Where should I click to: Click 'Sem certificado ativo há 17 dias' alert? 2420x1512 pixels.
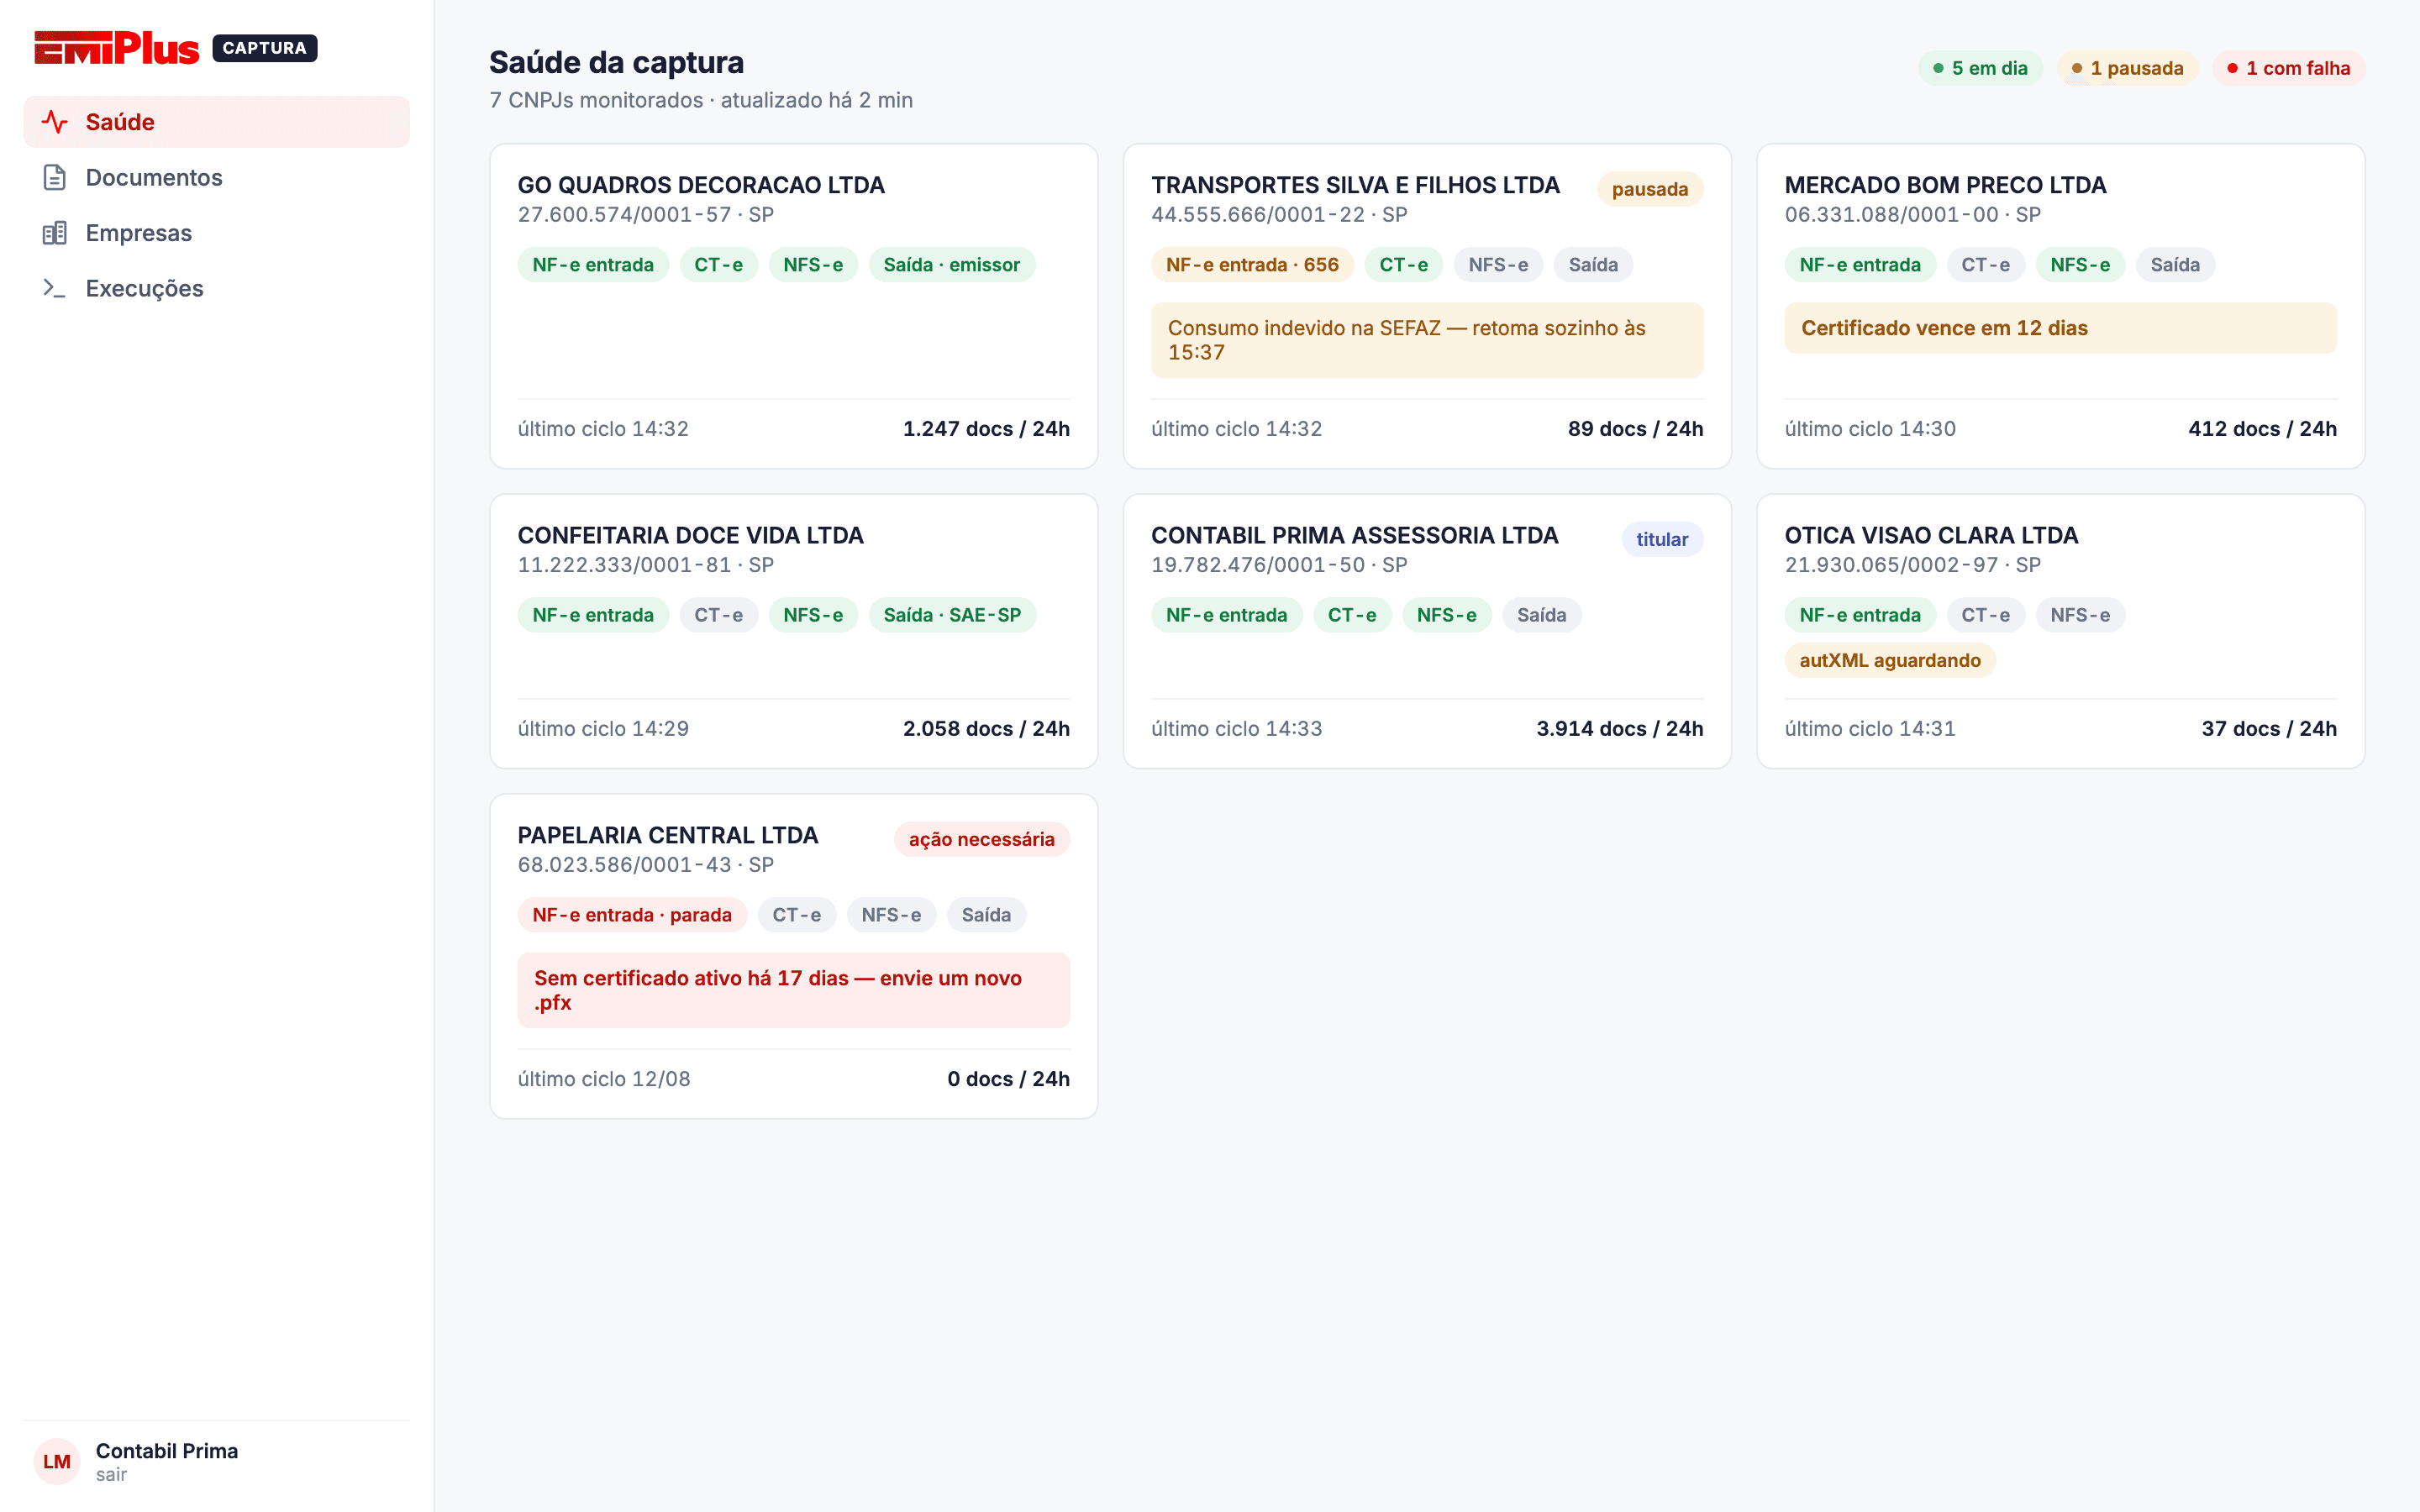click(x=793, y=990)
